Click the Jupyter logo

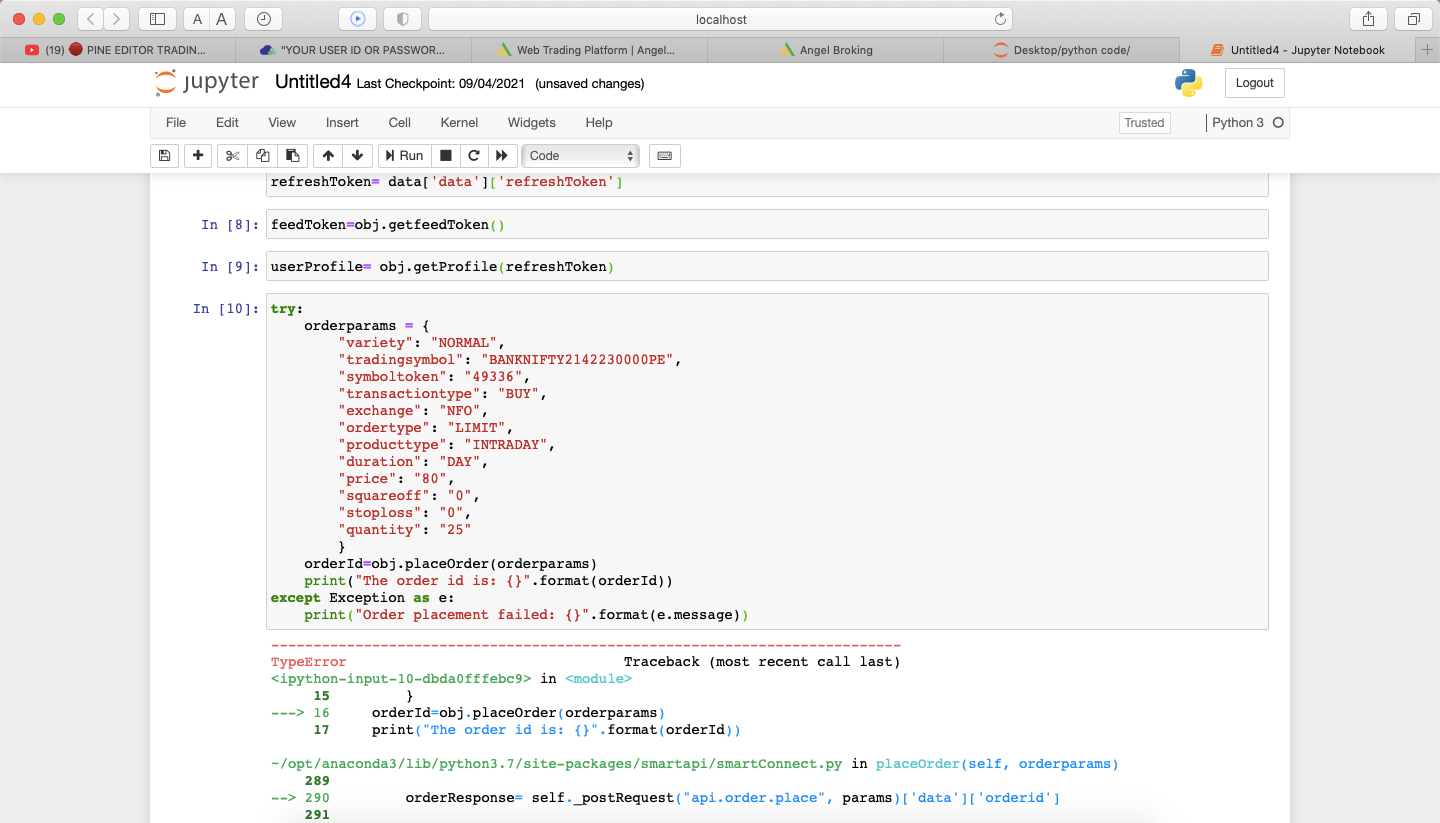[x=207, y=83]
